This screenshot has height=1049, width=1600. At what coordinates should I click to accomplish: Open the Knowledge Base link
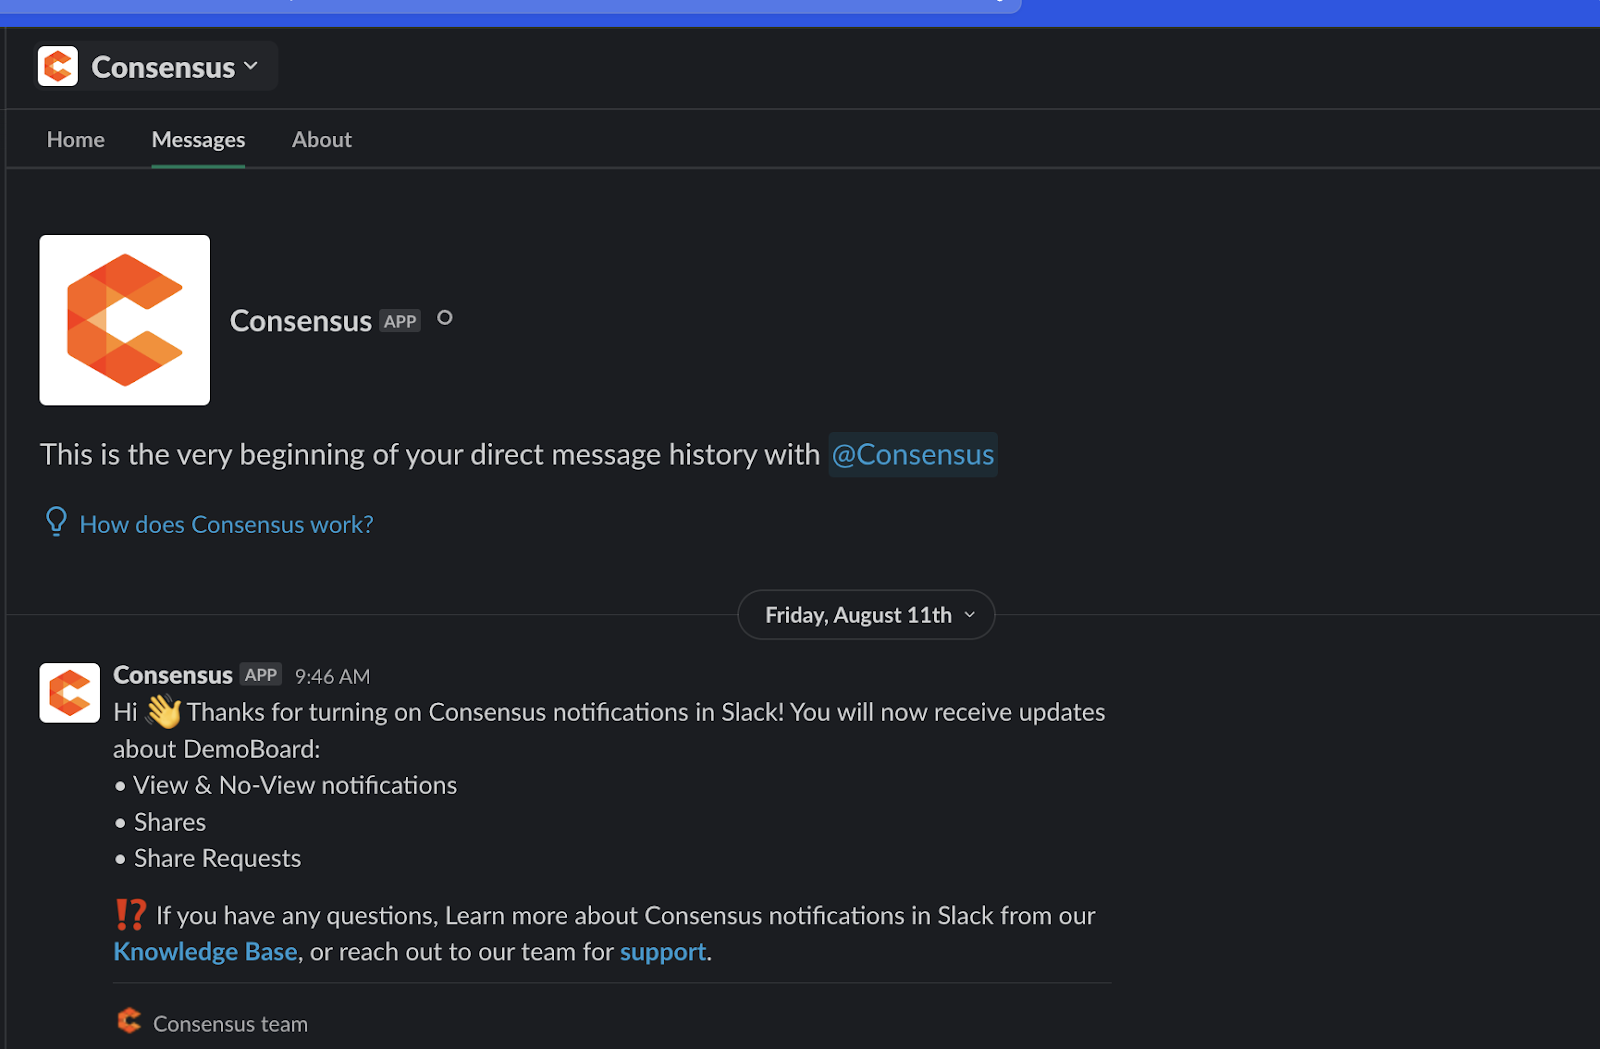point(205,952)
